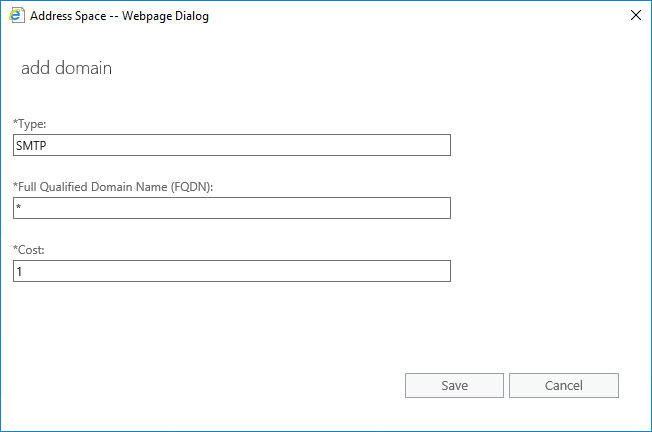Click the dialog title bar text
Screen dimensions: 652x432
pos(119,16)
